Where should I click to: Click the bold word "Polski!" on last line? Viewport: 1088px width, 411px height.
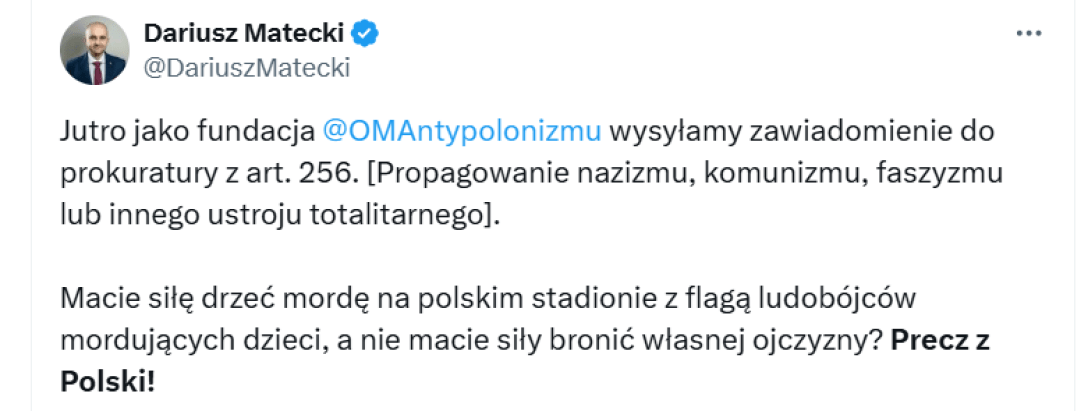(108, 381)
